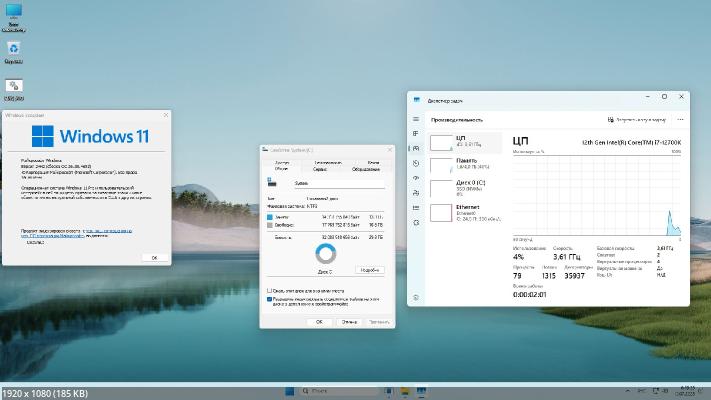Close the disk properties dialog
This screenshot has width=711, height=400.
(390, 150)
